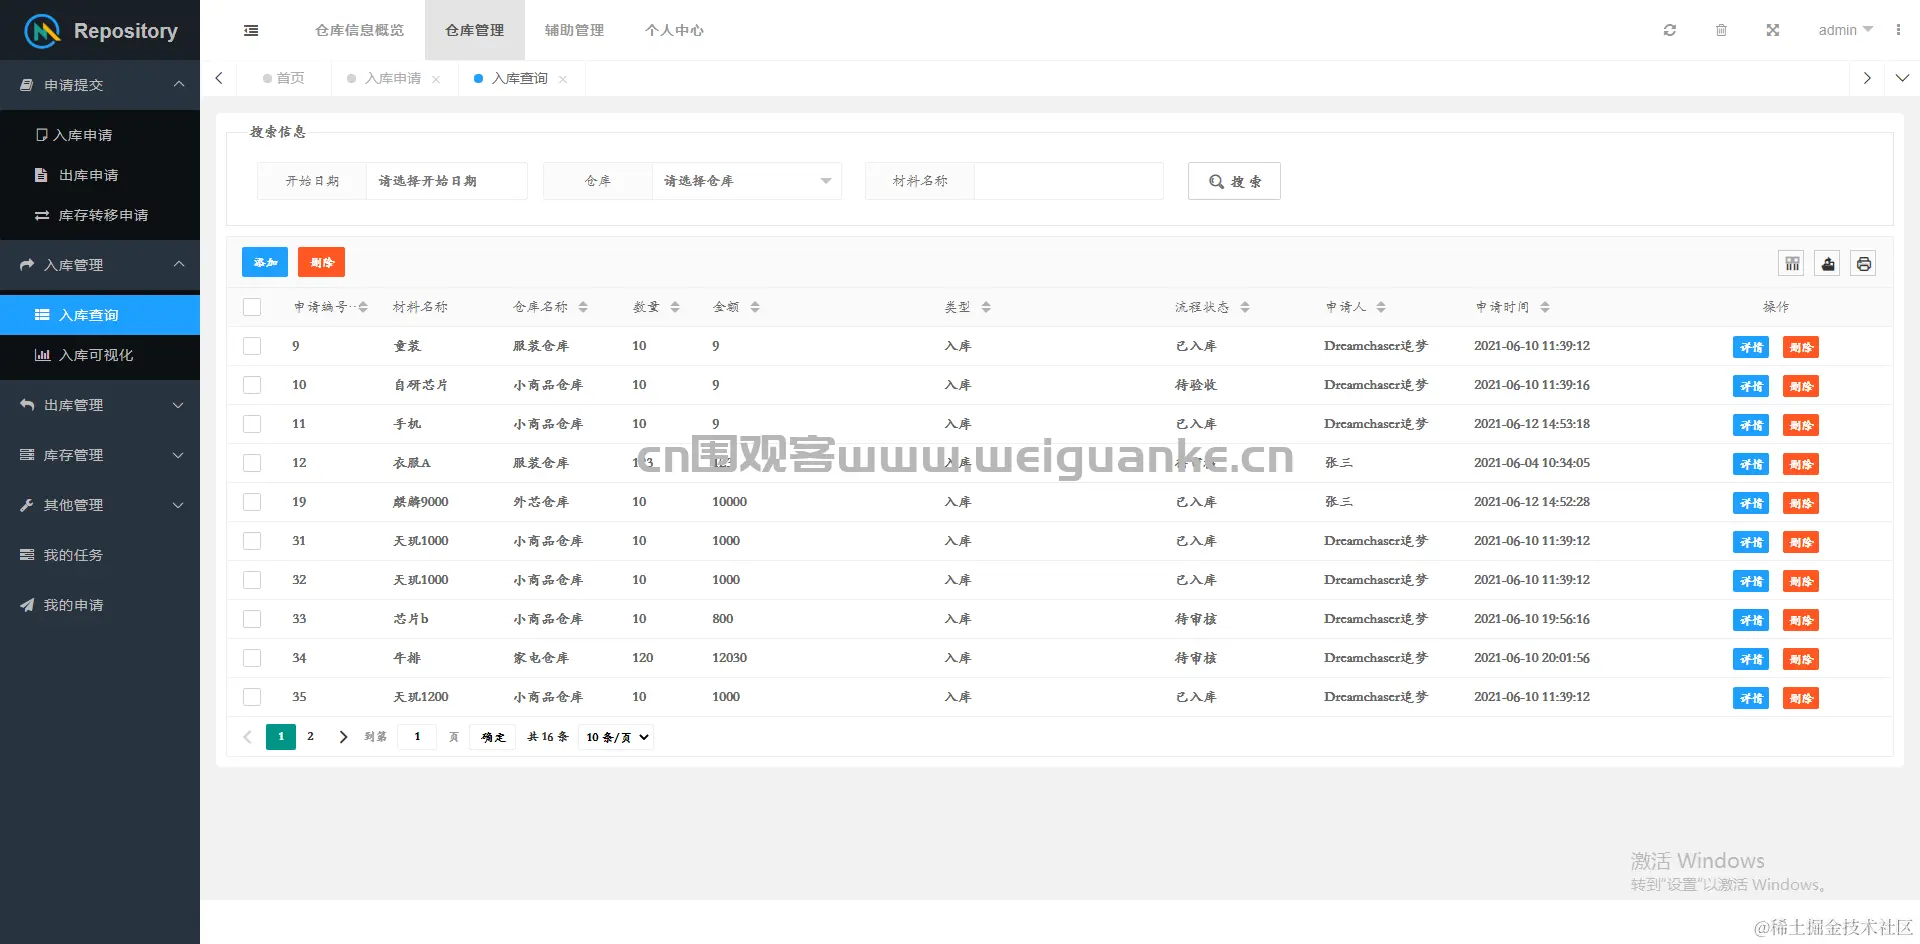Collapse the 入库管理 sidebar group
The image size is (1920, 944).
click(100, 265)
